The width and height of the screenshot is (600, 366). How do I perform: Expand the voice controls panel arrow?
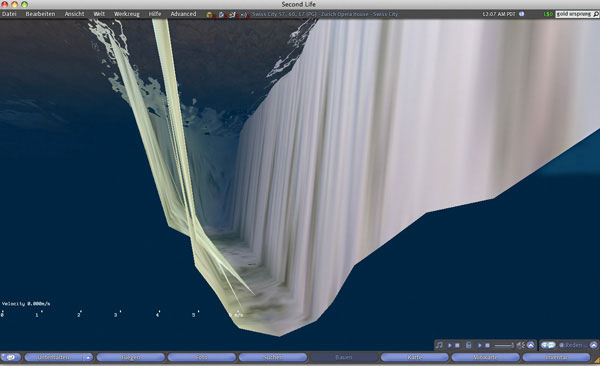(x=593, y=345)
